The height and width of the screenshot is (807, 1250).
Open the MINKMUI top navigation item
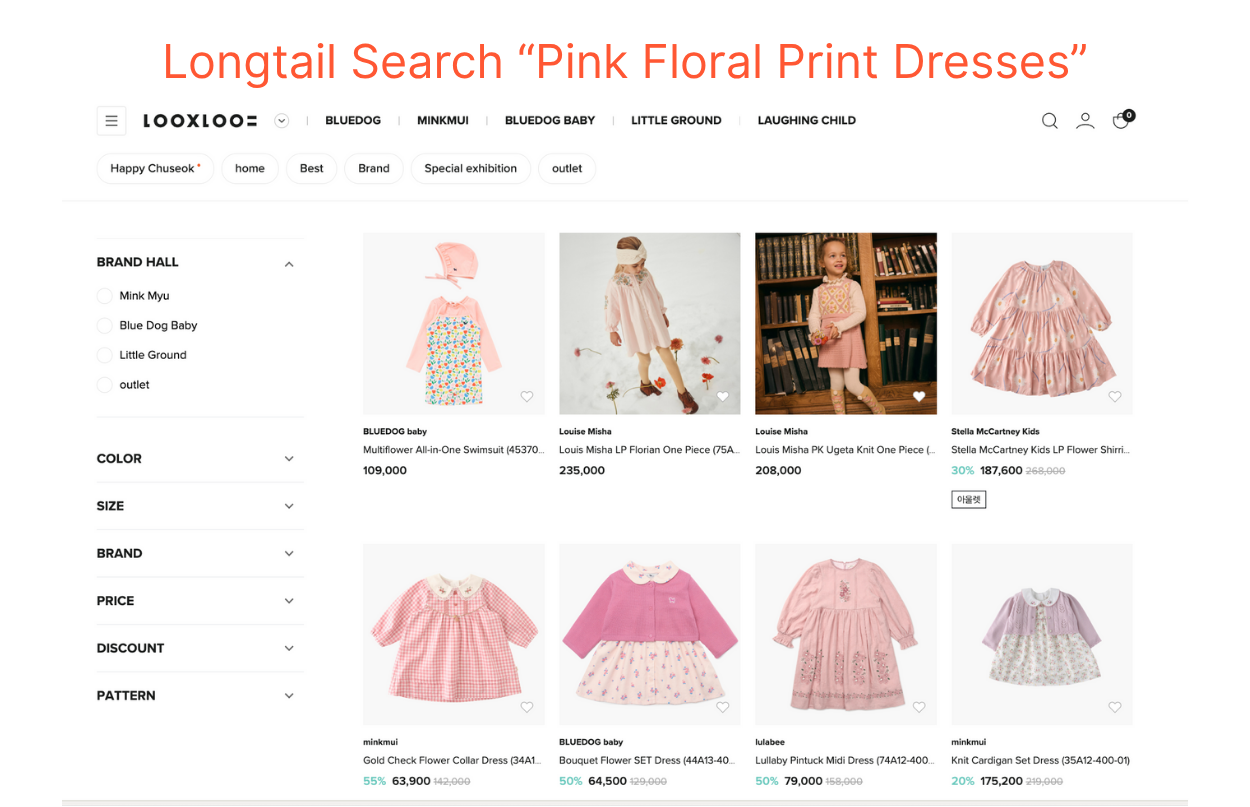click(x=443, y=120)
